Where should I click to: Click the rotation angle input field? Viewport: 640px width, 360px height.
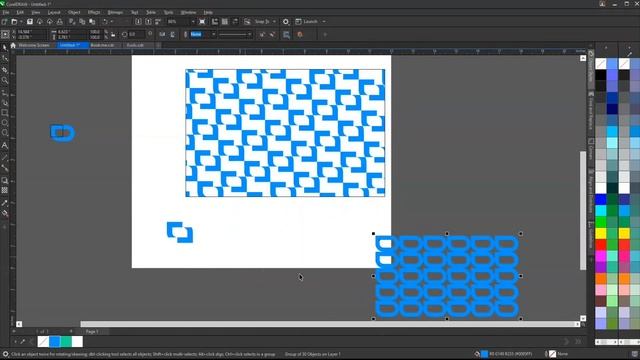[x=136, y=35]
